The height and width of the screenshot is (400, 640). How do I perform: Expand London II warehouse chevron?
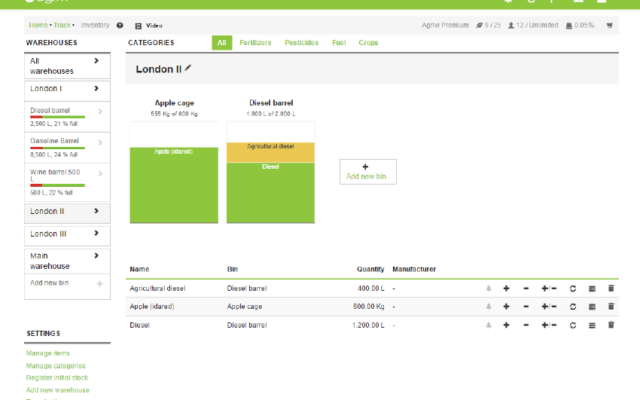pos(96,211)
